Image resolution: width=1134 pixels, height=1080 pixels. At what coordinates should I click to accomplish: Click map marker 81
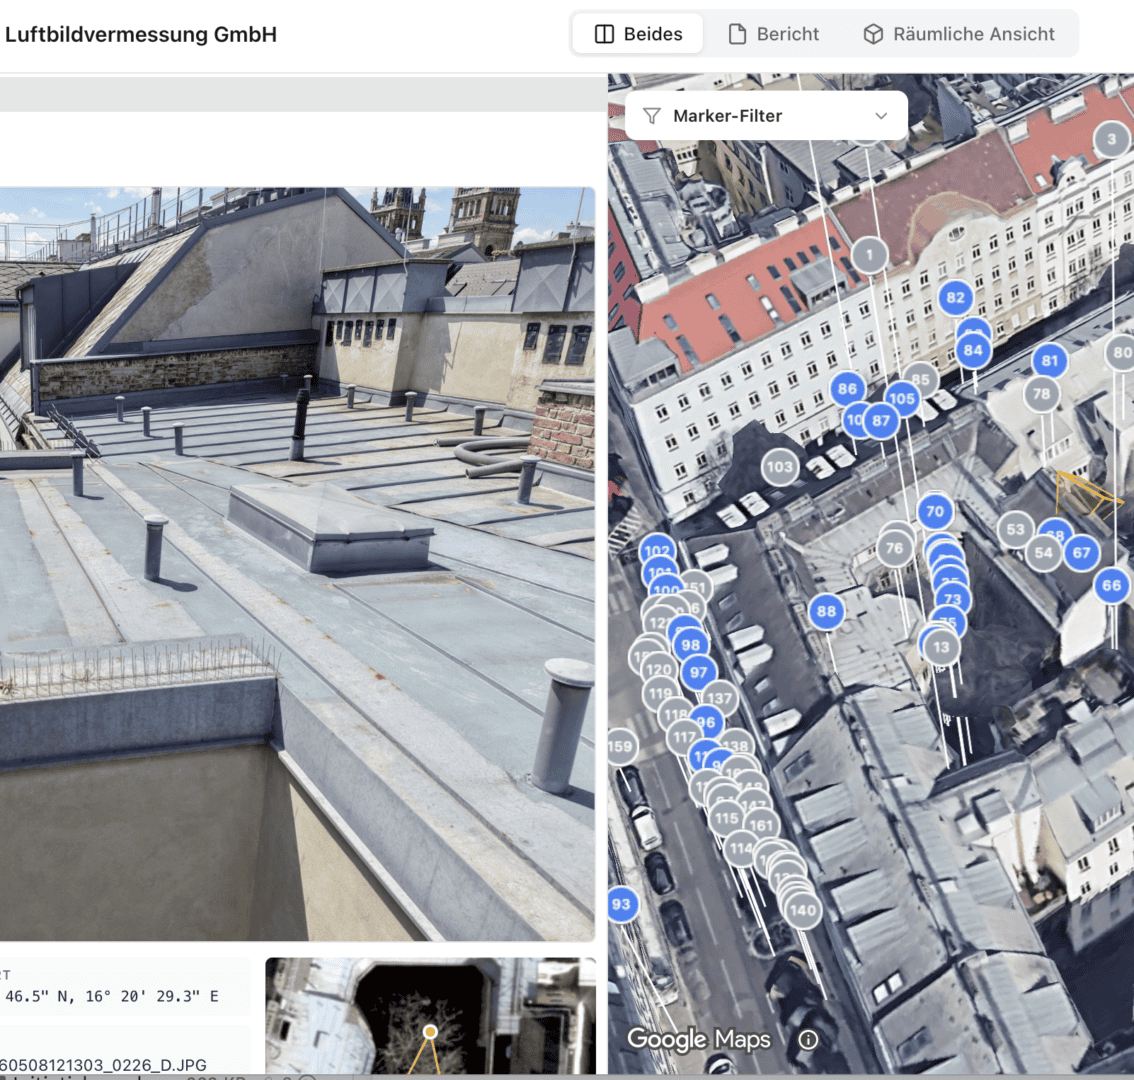click(1049, 360)
